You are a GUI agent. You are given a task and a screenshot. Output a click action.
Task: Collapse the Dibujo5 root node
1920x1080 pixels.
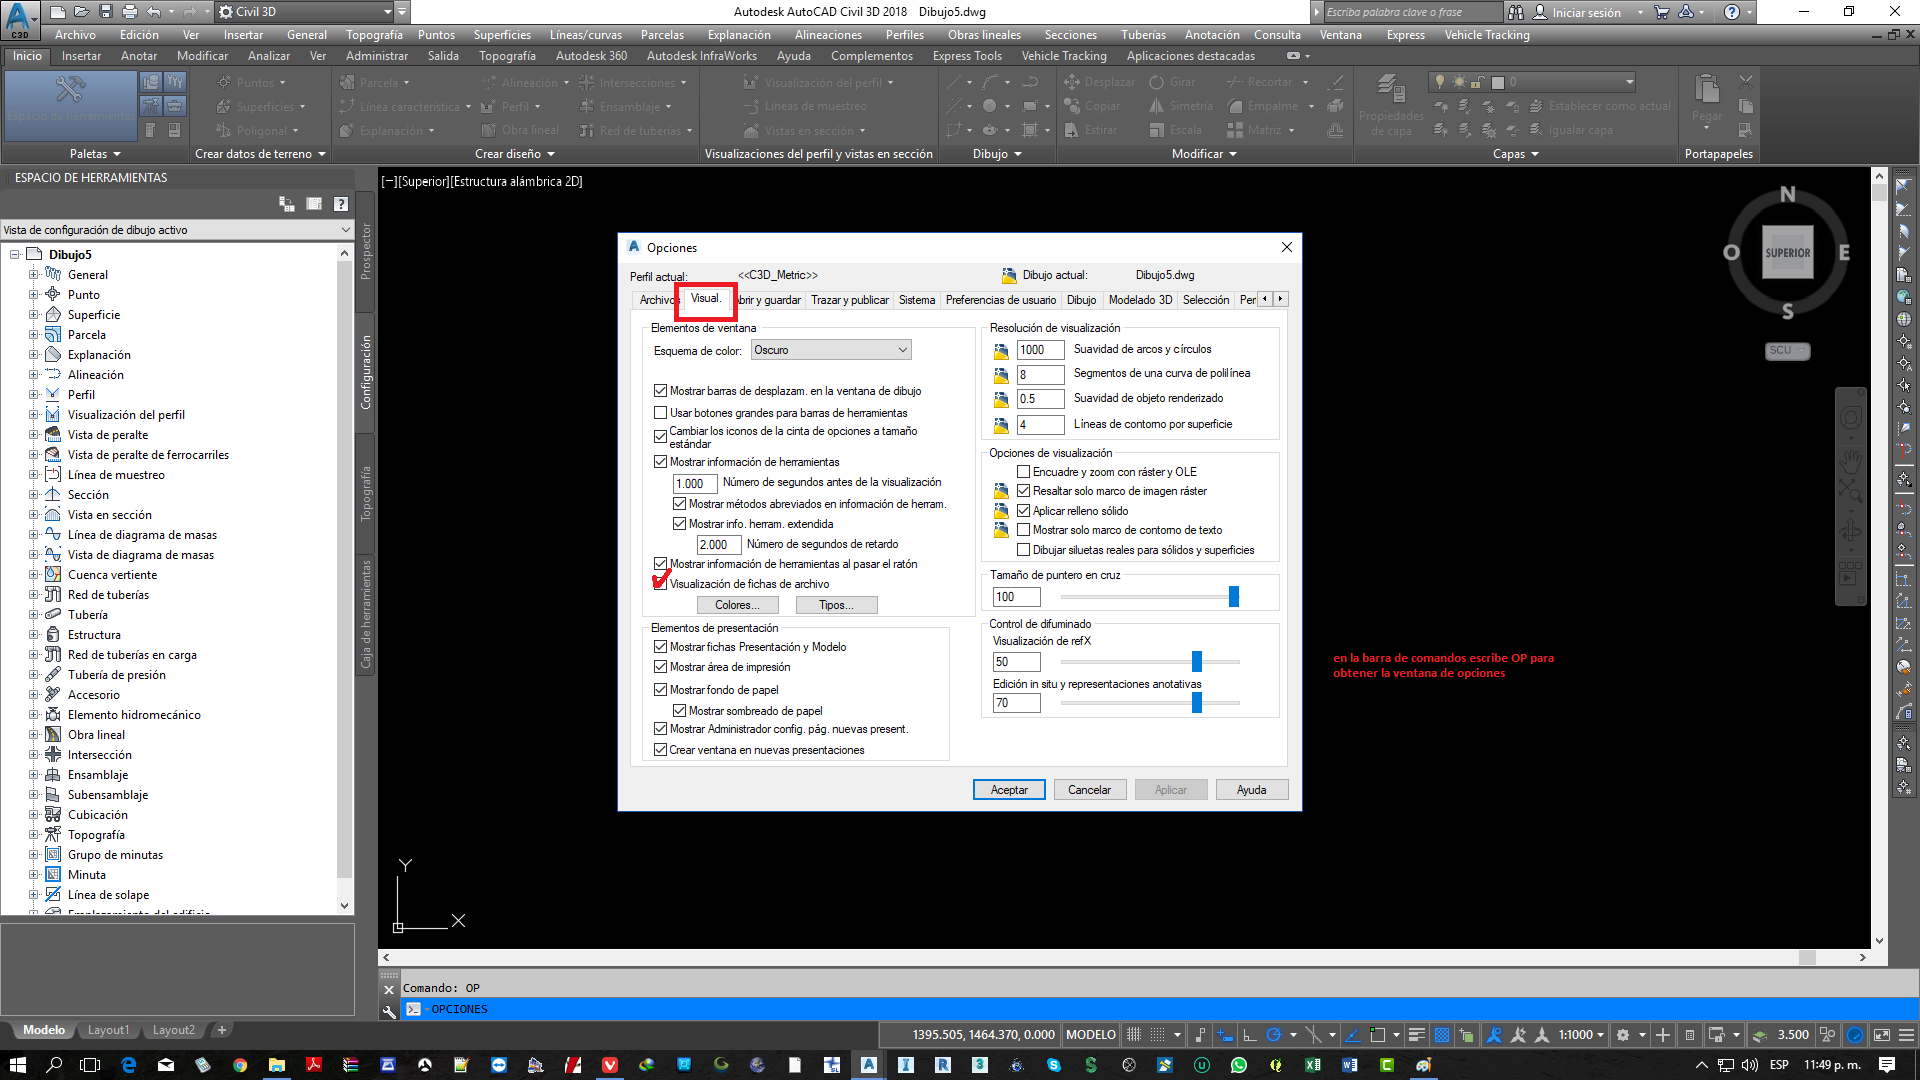[x=15, y=255]
